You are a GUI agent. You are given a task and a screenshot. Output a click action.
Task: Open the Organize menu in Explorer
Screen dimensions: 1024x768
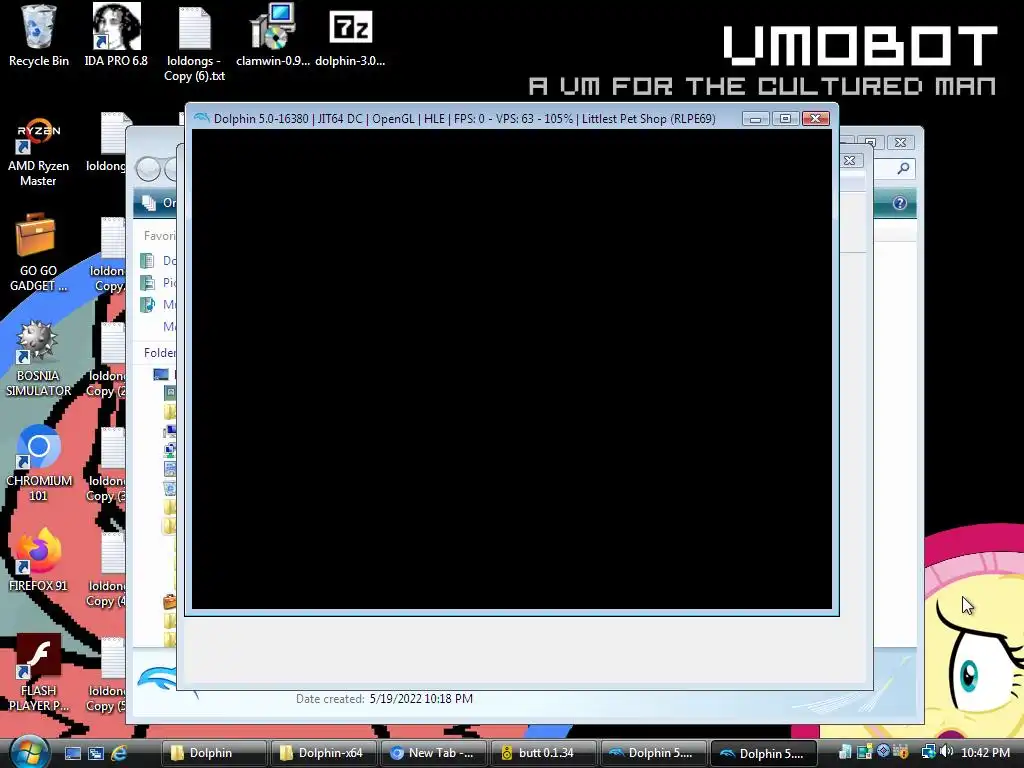pos(160,203)
